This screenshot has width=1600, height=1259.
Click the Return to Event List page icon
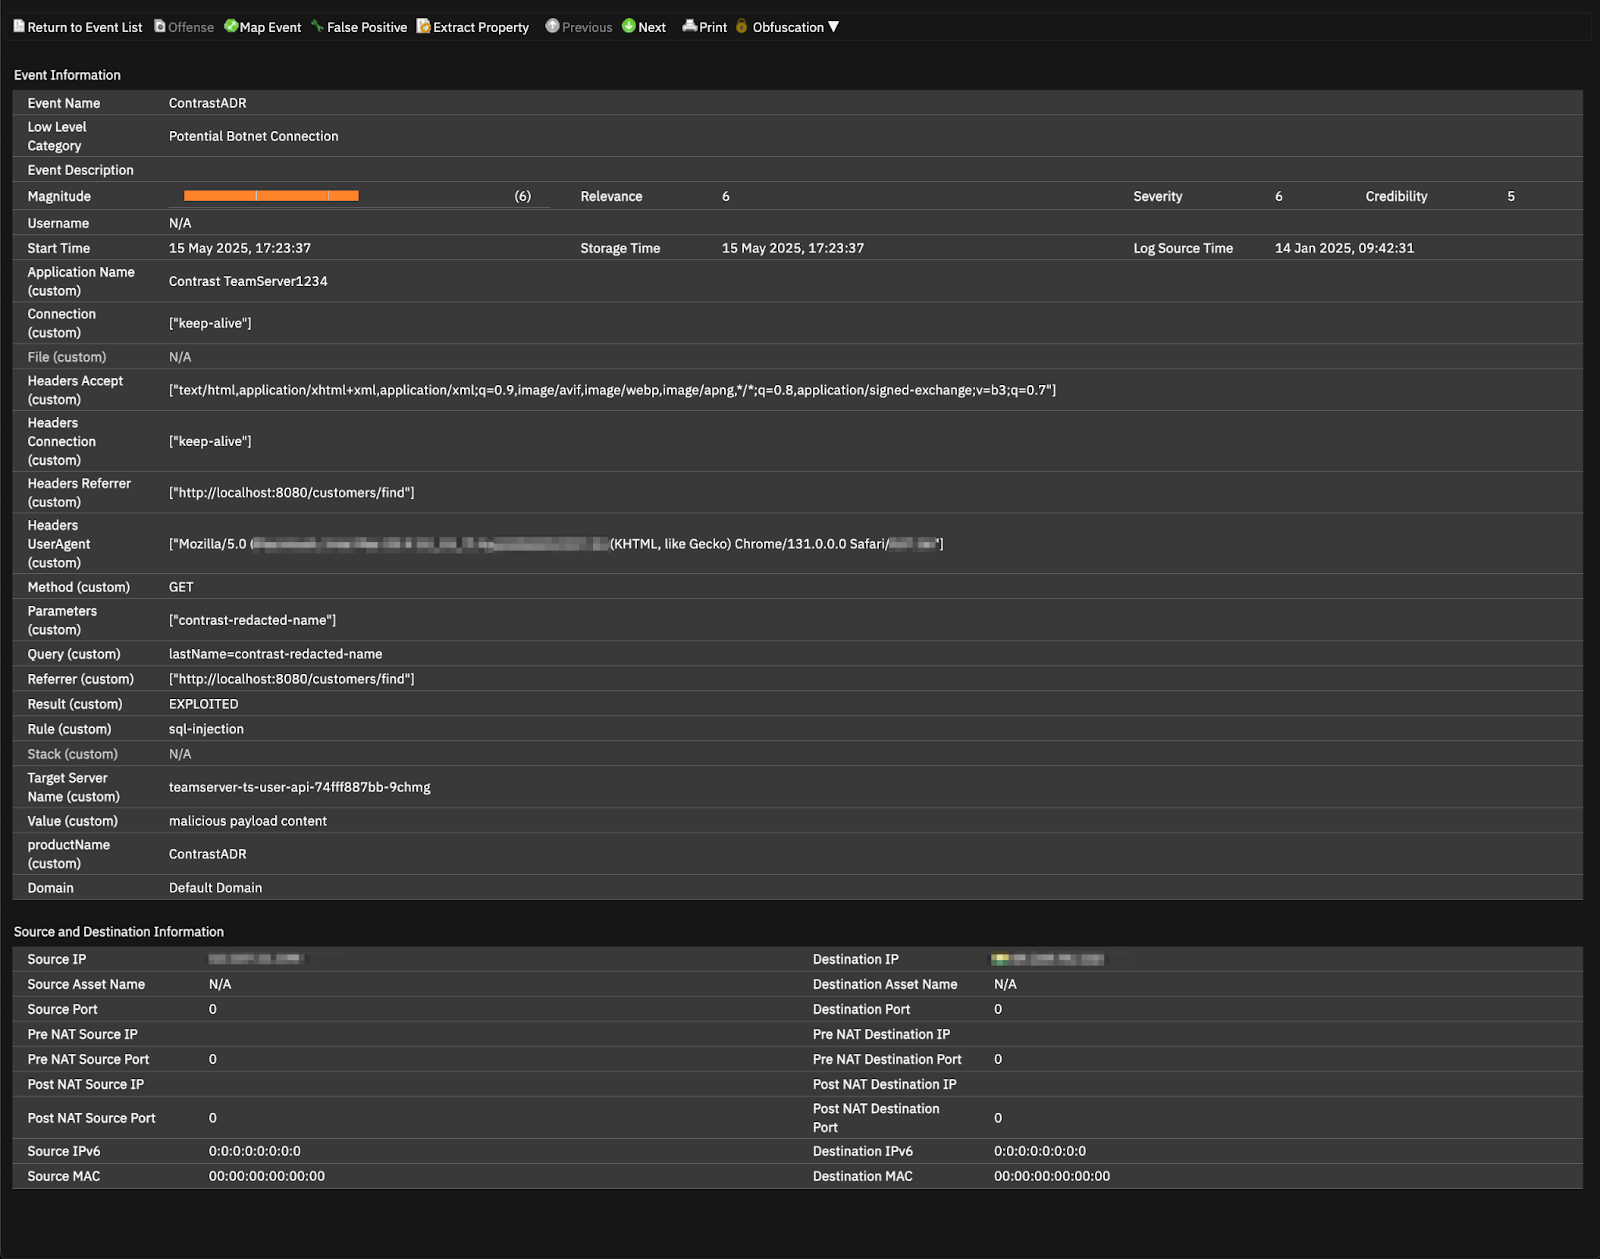18,26
